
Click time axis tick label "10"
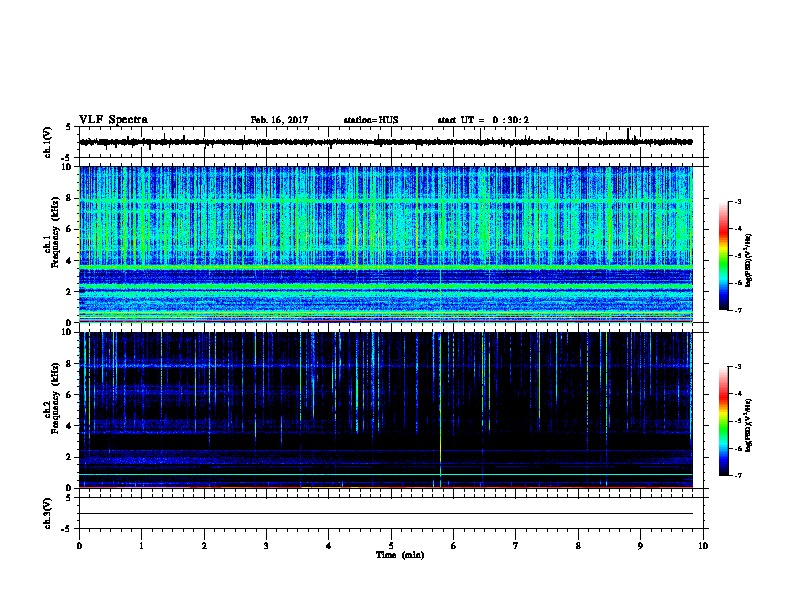click(703, 545)
